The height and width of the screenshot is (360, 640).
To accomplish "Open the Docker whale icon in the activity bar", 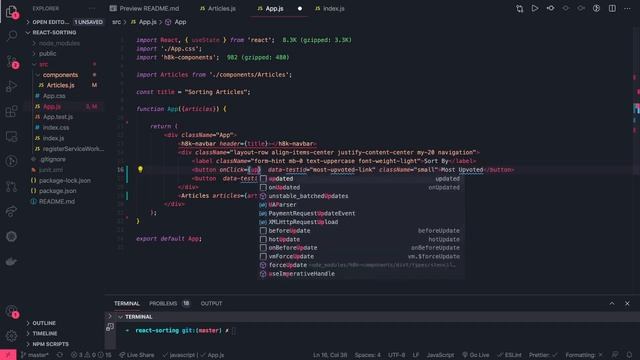I will point(11,261).
